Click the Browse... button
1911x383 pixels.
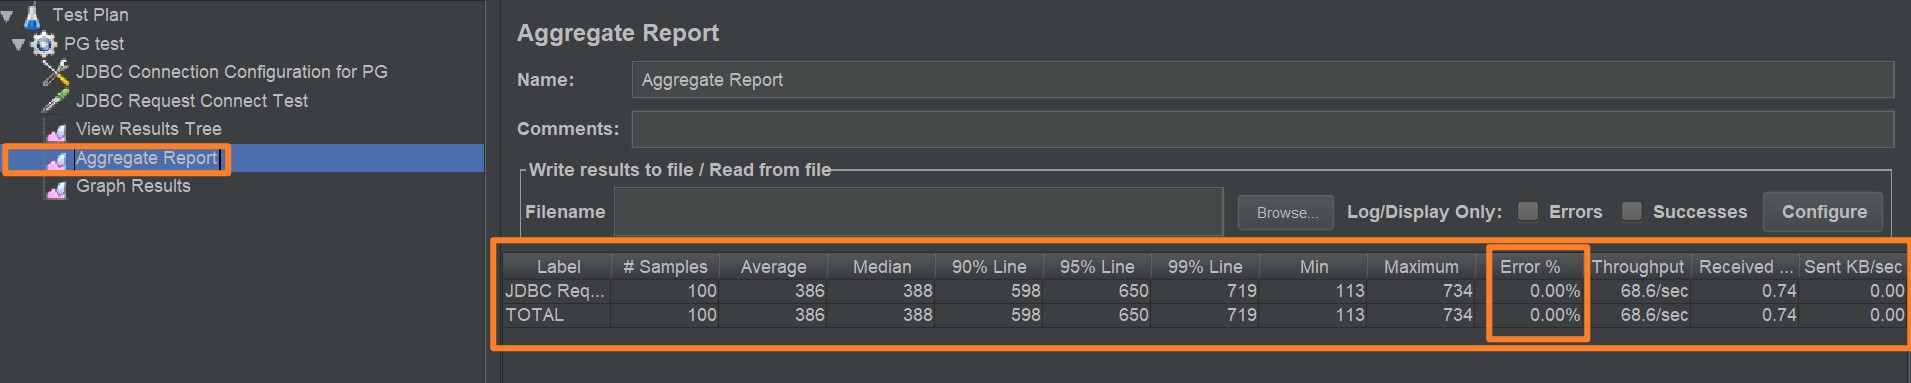(1286, 212)
